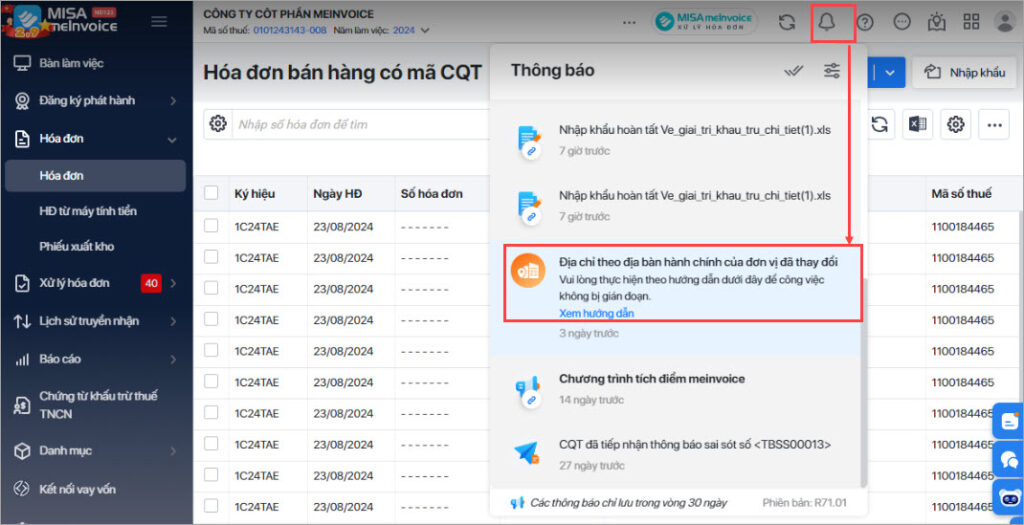
Task: Click the Ký hiệu column header
Action: click(255, 193)
